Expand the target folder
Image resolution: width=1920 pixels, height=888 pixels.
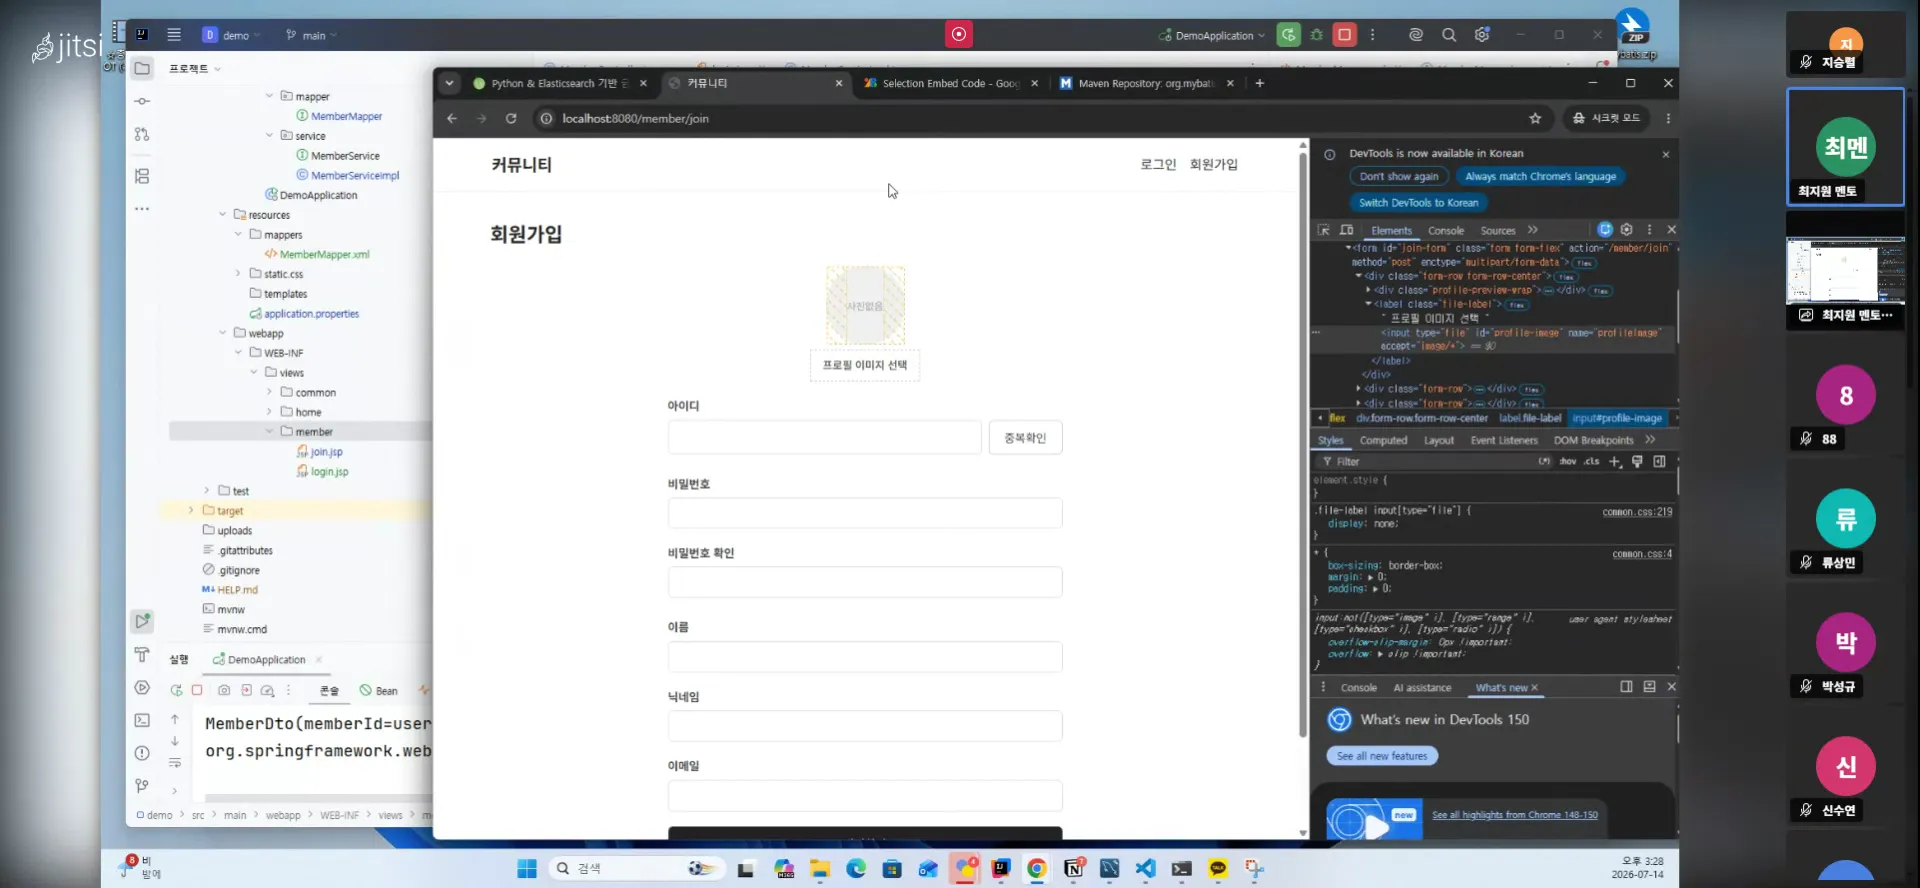click(x=191, y=511)
